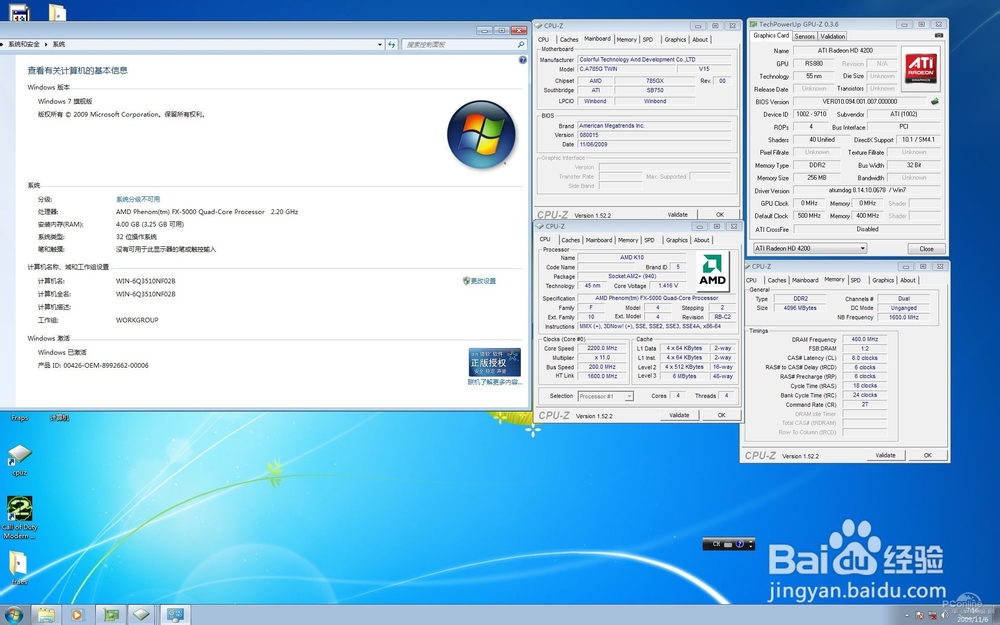Click the CH input language indicator
1000x625 pixels.
tap(716, 544)
